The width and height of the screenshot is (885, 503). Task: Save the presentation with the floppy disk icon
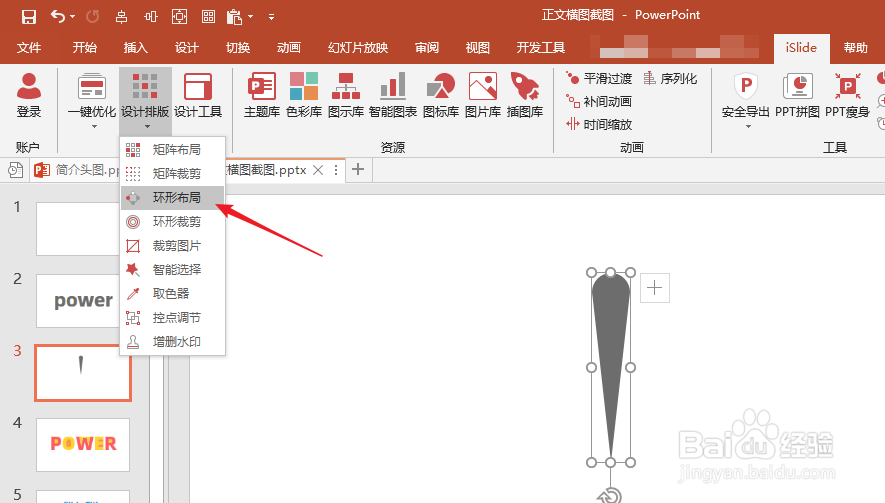pyautogui.click(x=29, y=17)
